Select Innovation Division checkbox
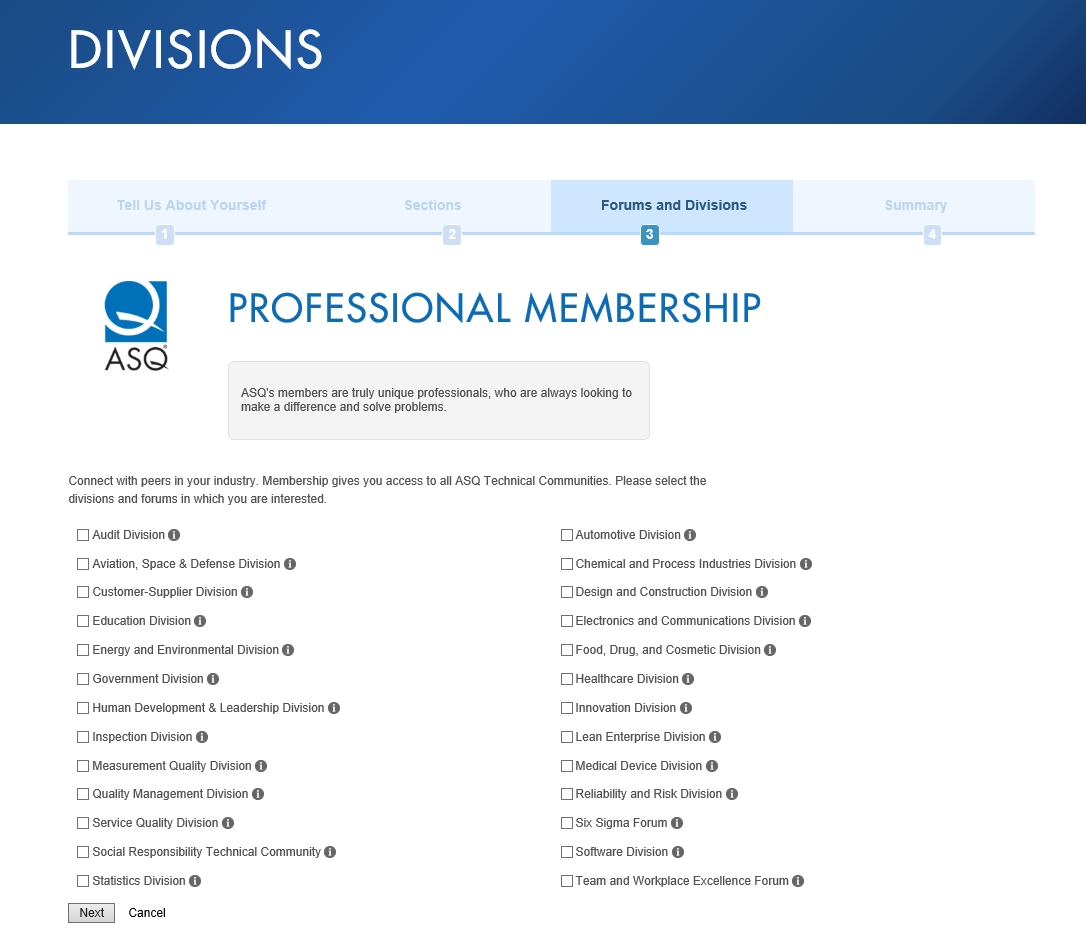 [567, 708]
